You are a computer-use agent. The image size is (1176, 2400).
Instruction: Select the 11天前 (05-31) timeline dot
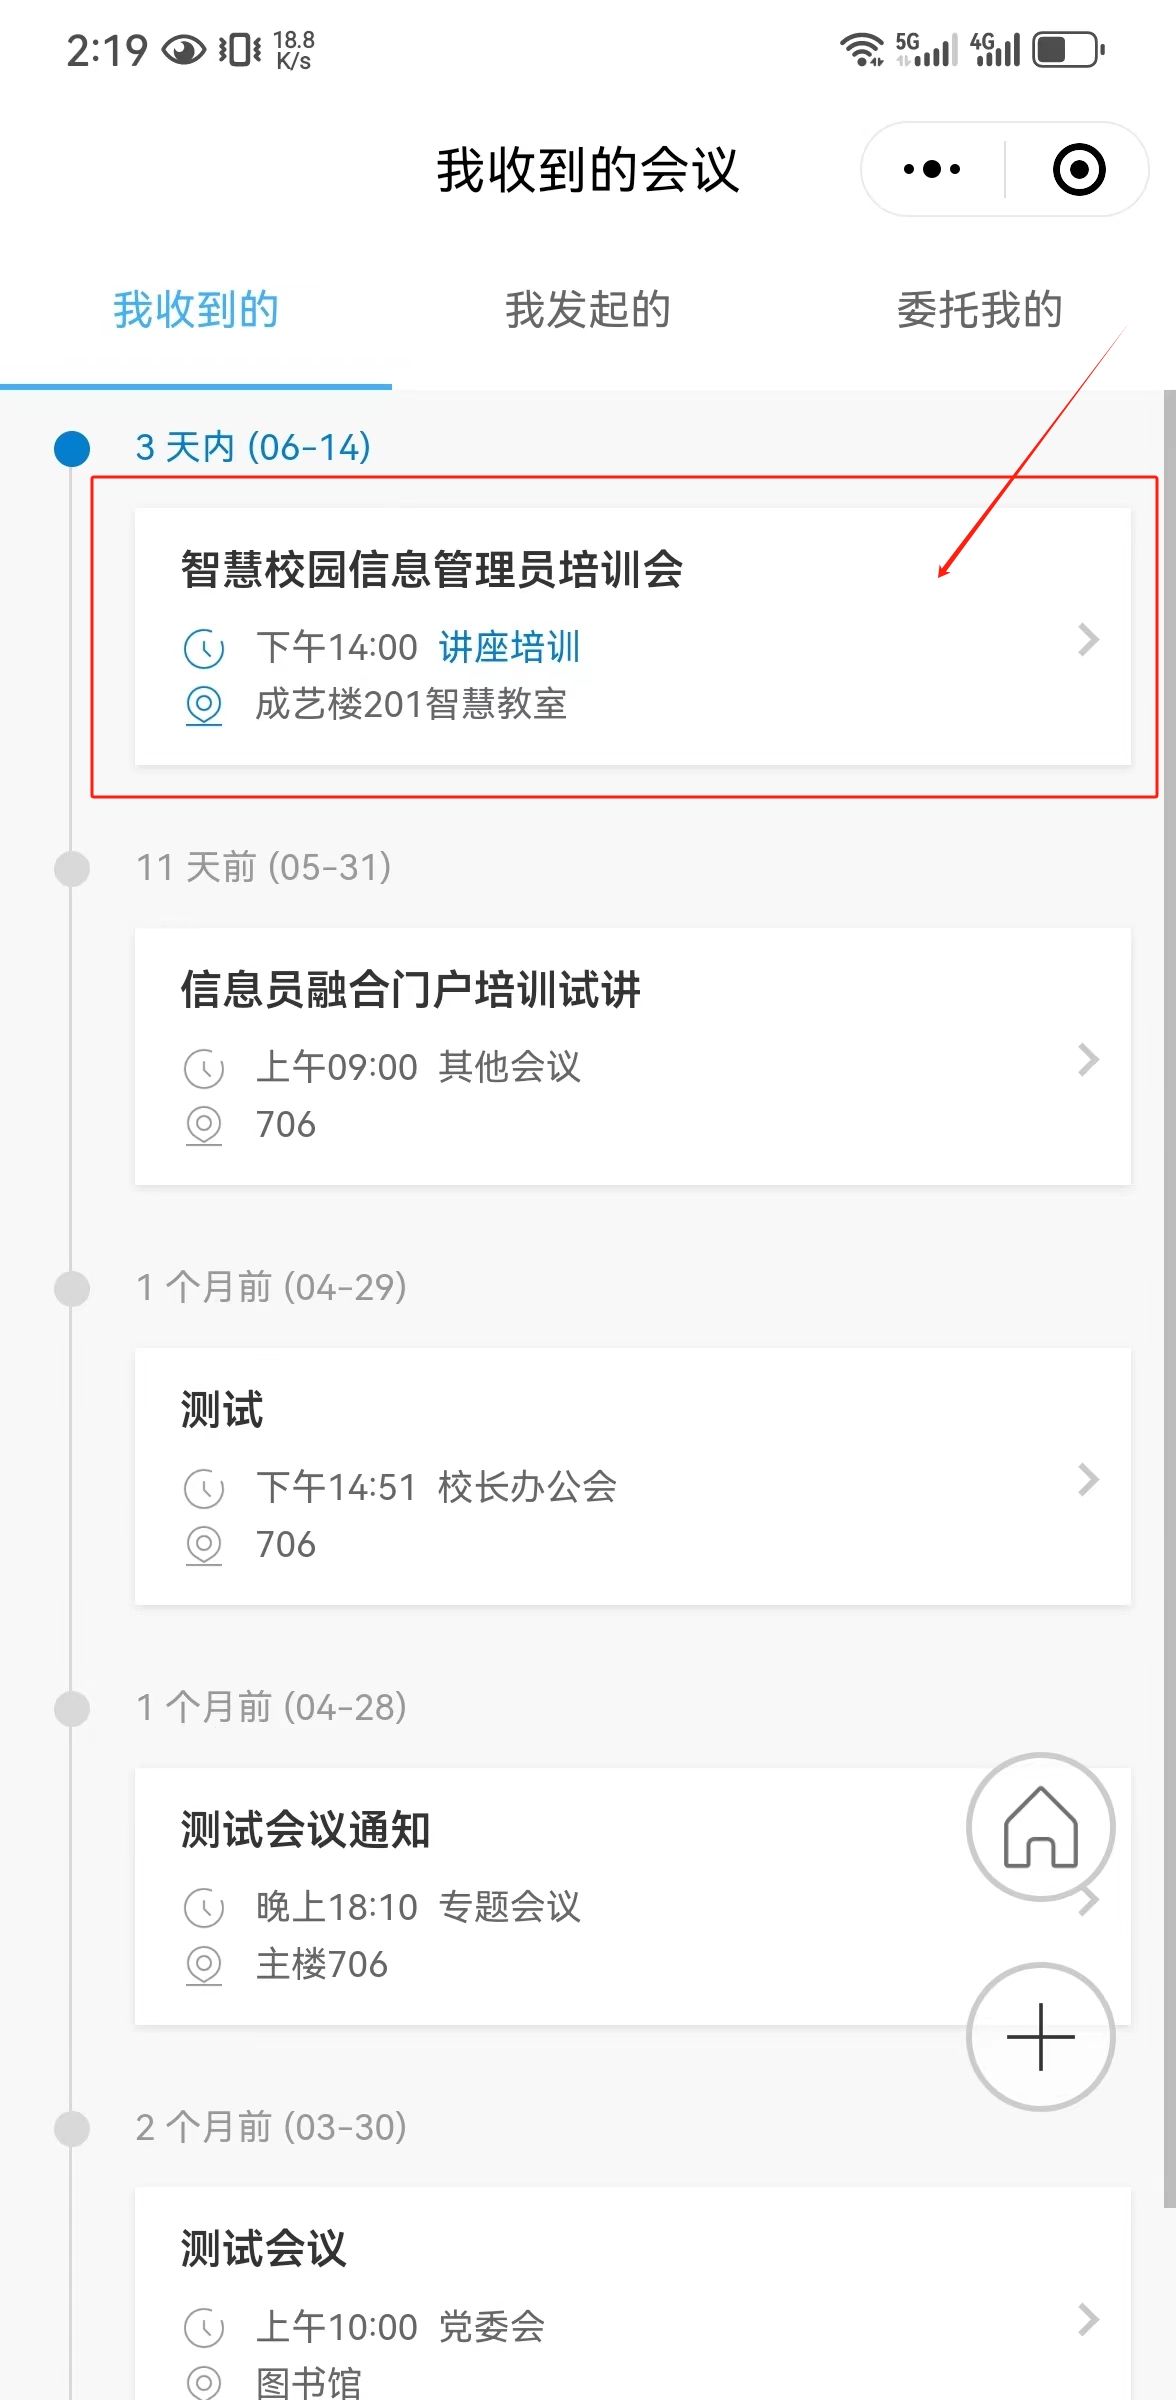click(72, 868)
